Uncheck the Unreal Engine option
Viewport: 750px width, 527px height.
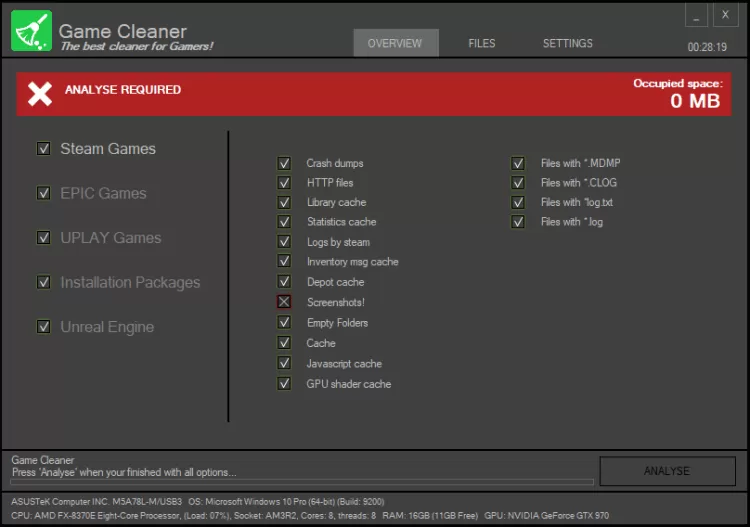[x=44, y=327]
